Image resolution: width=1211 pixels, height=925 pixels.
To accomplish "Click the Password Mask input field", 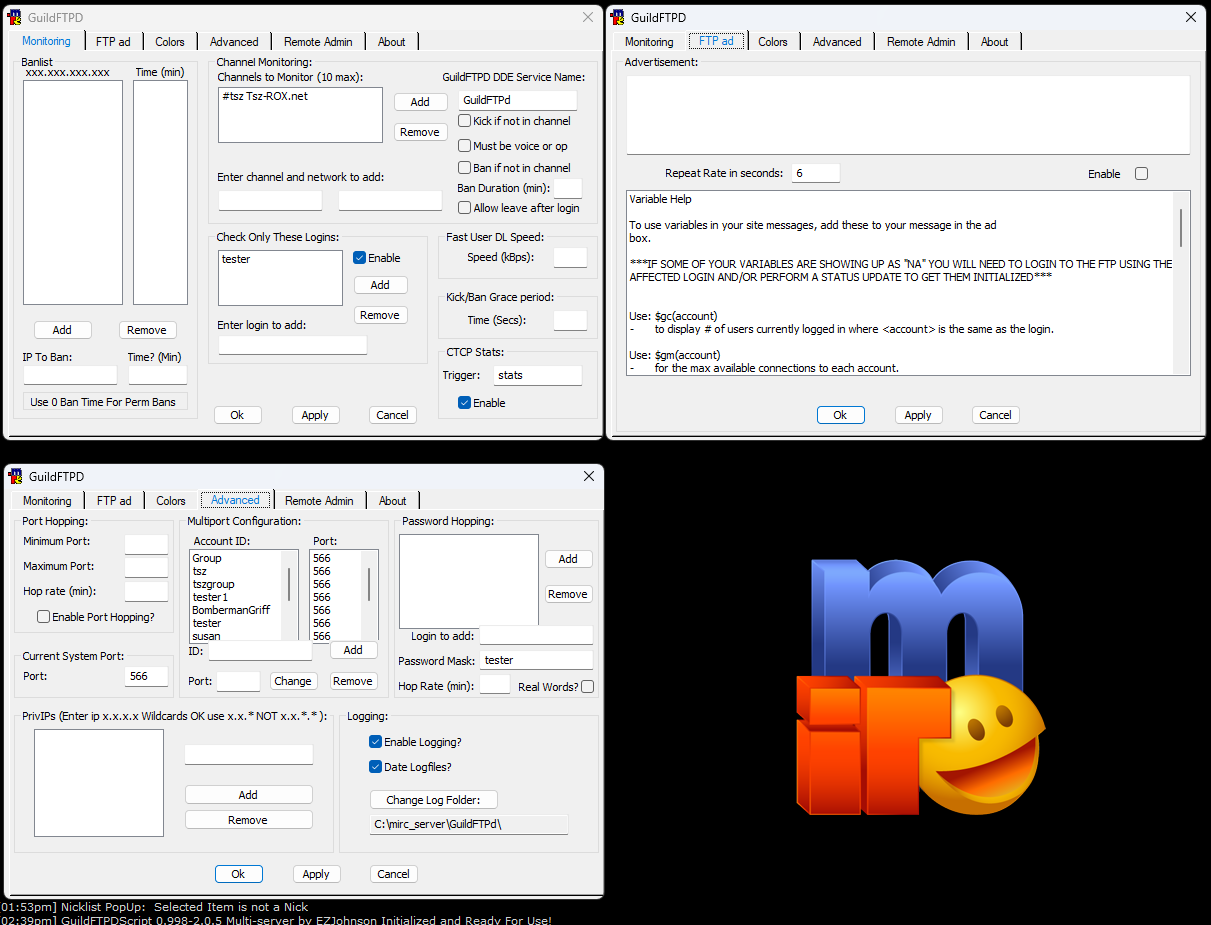I will point(536,660).
